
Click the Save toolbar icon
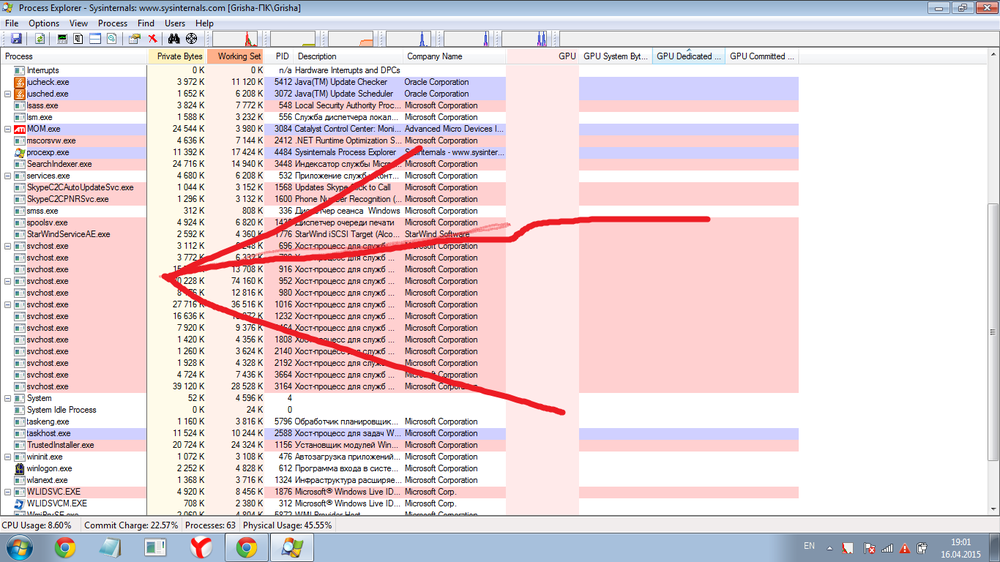coord(16,39)
